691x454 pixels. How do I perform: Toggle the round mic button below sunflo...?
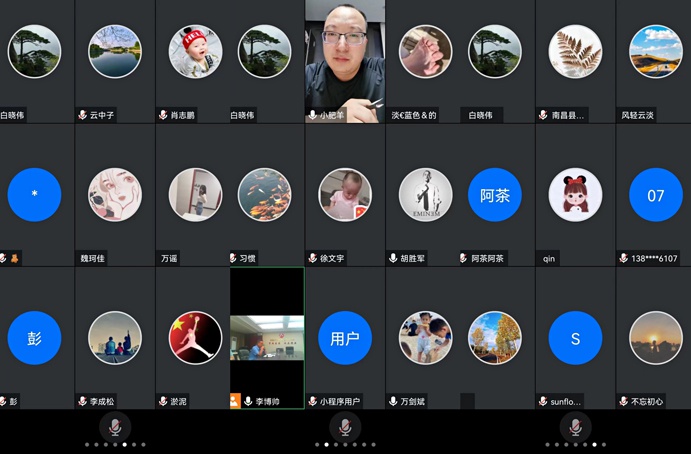[x=575, y=427]
